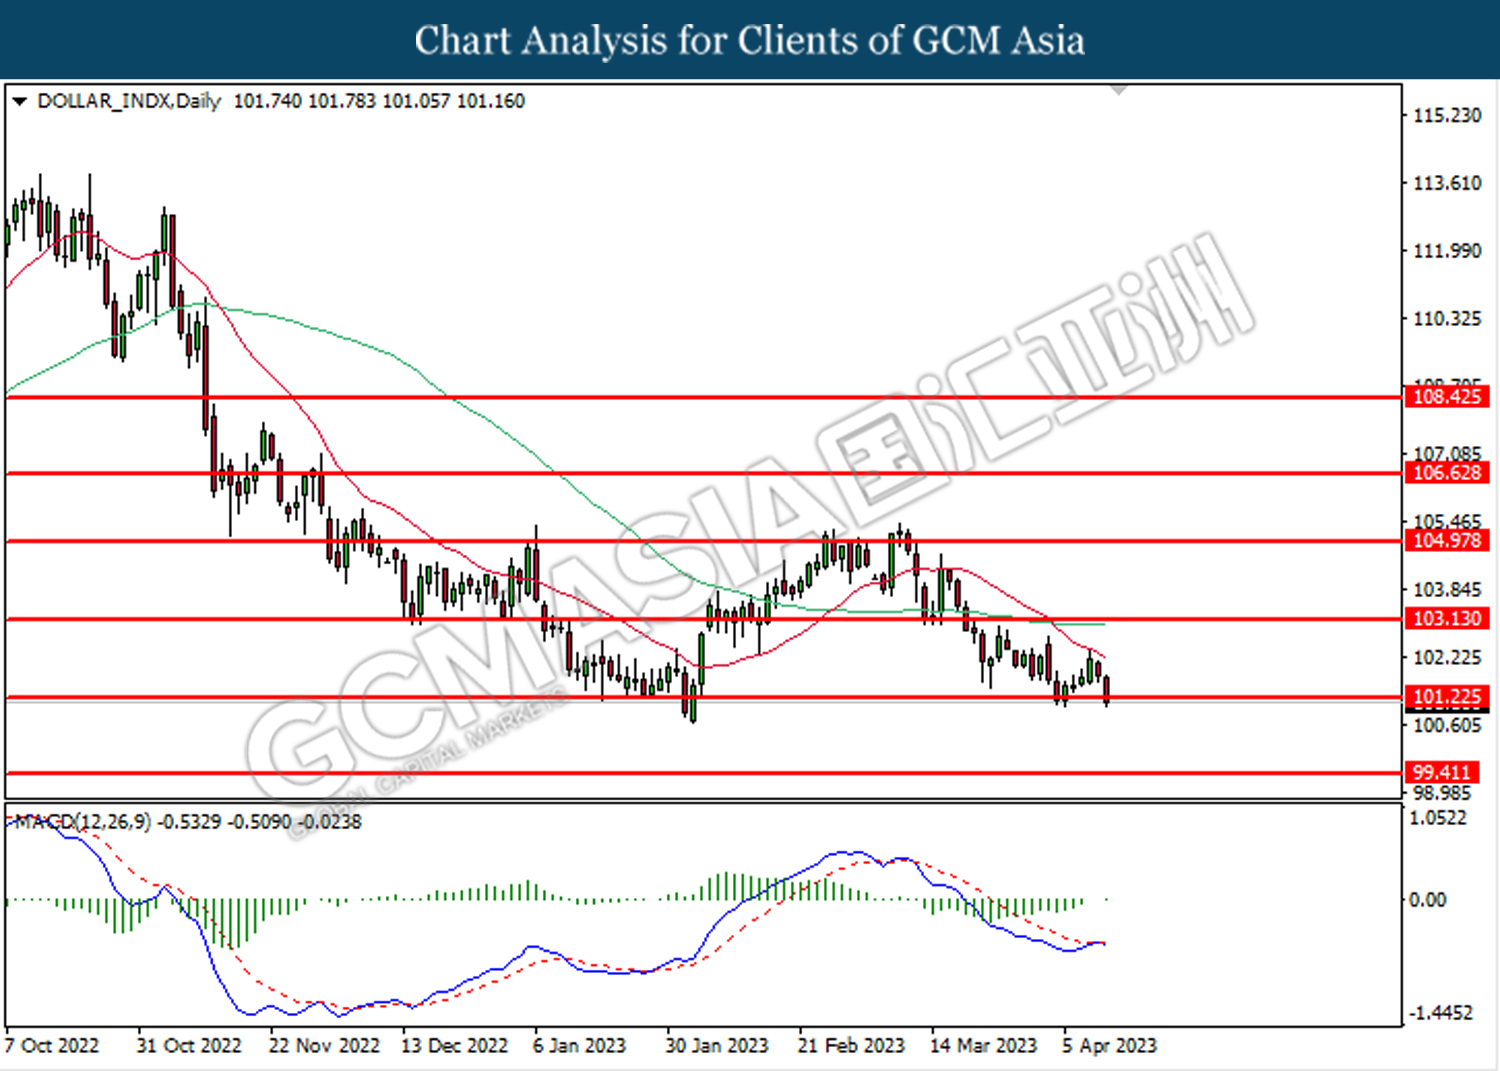Click the 111.990 price axis value
The image size is (1500, 1071).
[x=1447, y=251]
